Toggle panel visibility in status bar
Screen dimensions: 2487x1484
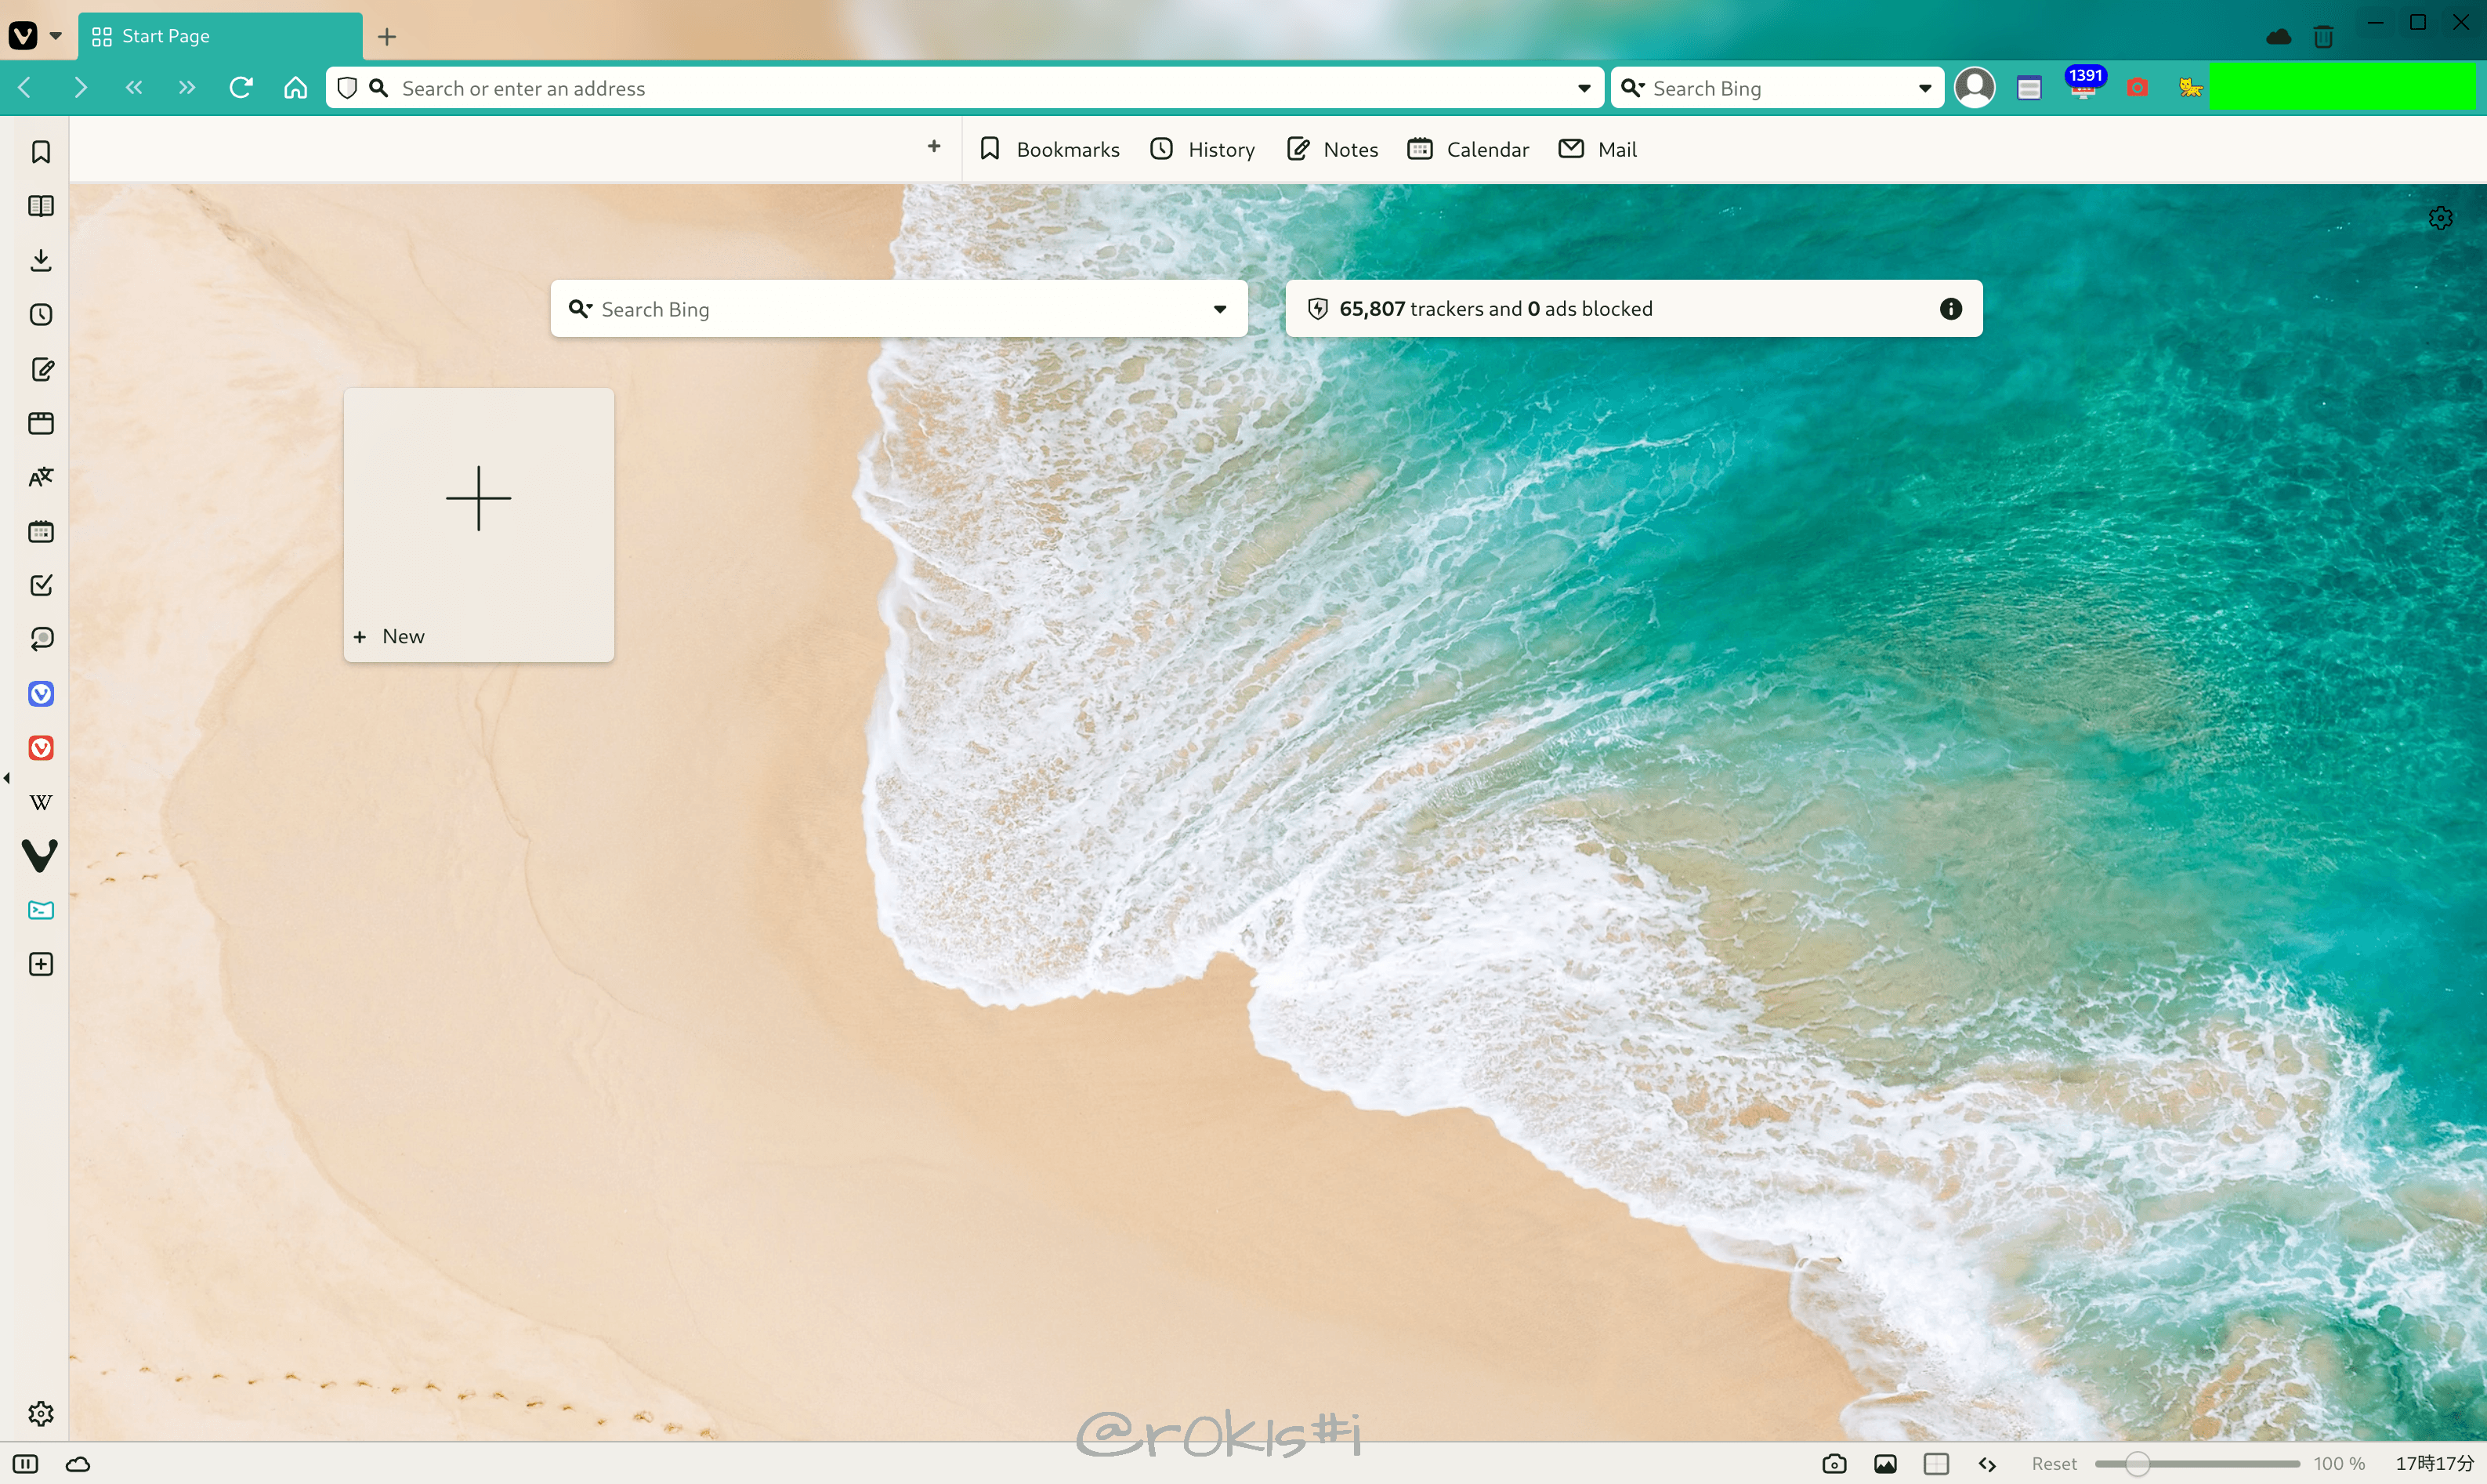pos(26,1464)
